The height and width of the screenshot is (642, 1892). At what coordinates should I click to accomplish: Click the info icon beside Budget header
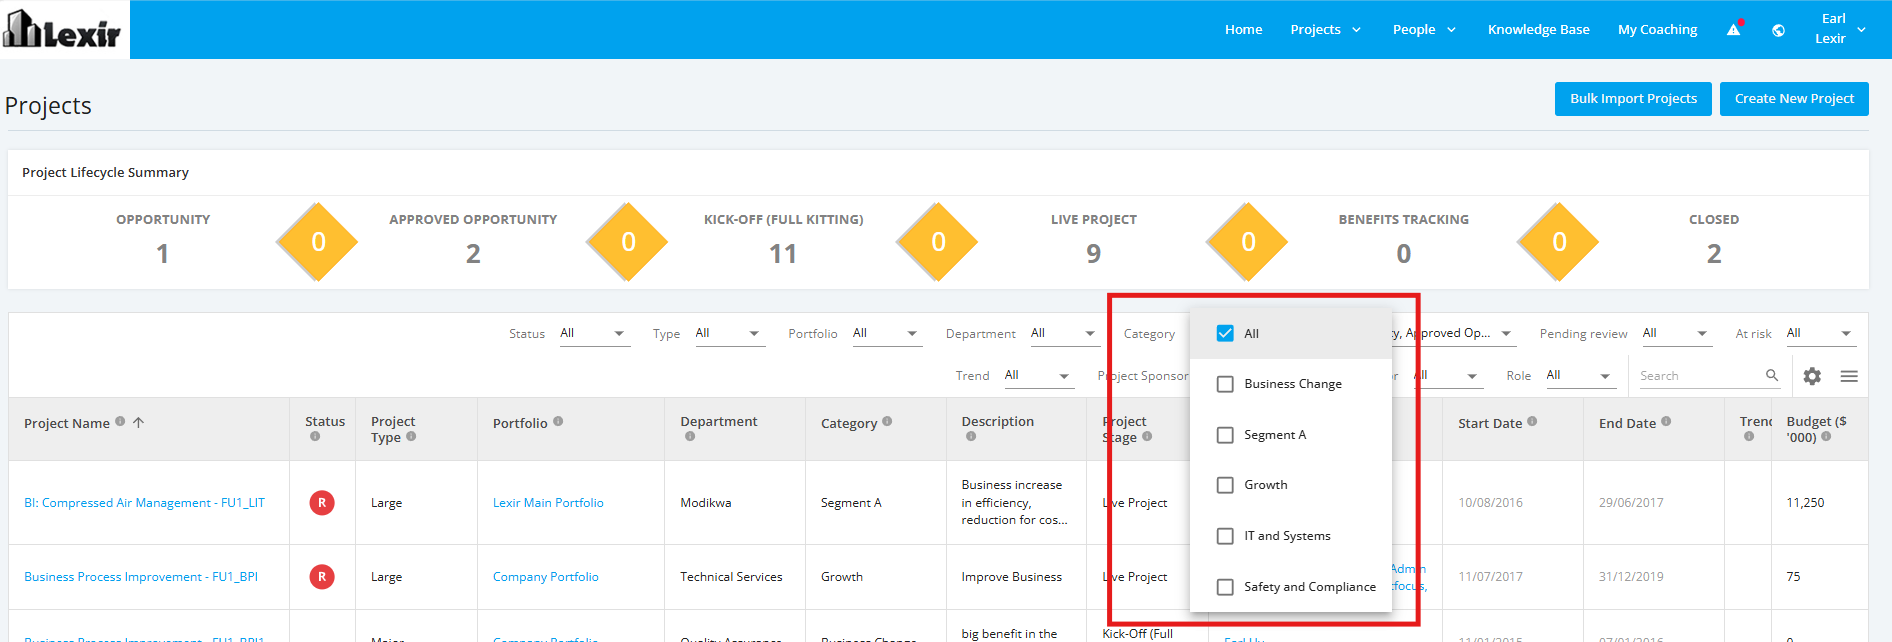[x=1826, y=436]
